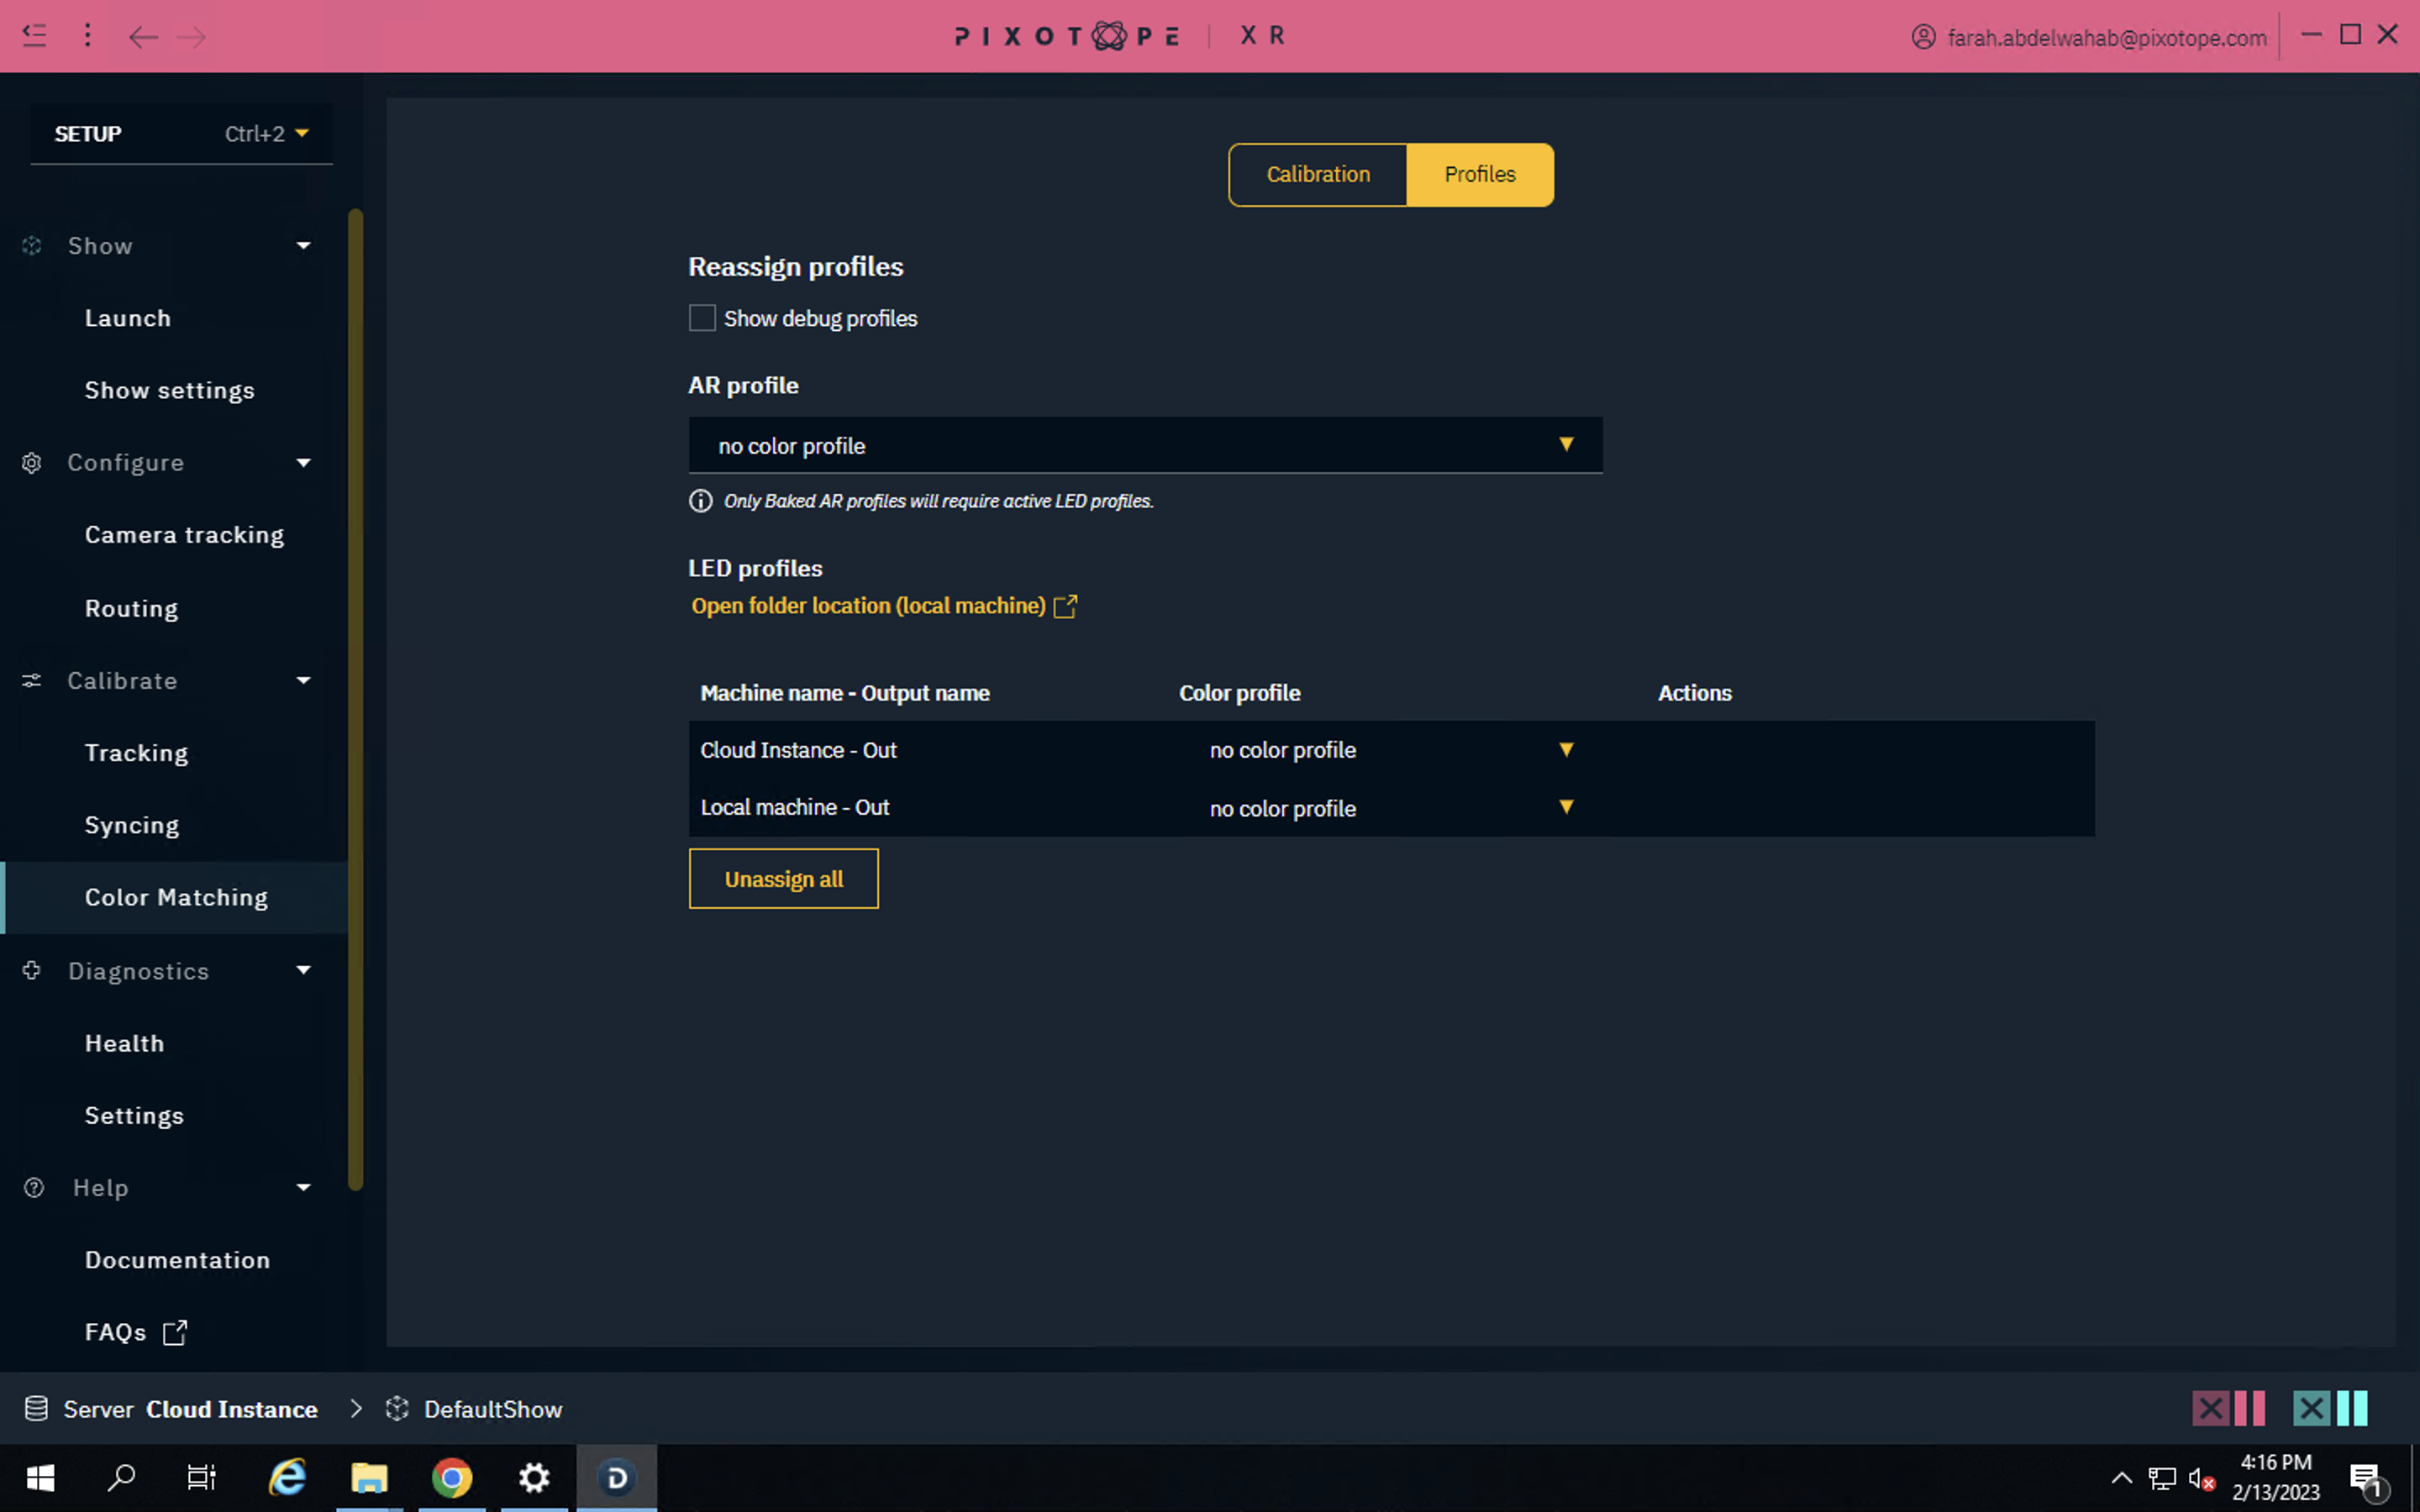The height and width of the screenshot is (1512, 2420).
Task: Open Settings under Diagnostics
Action: tap(135, 1115)
